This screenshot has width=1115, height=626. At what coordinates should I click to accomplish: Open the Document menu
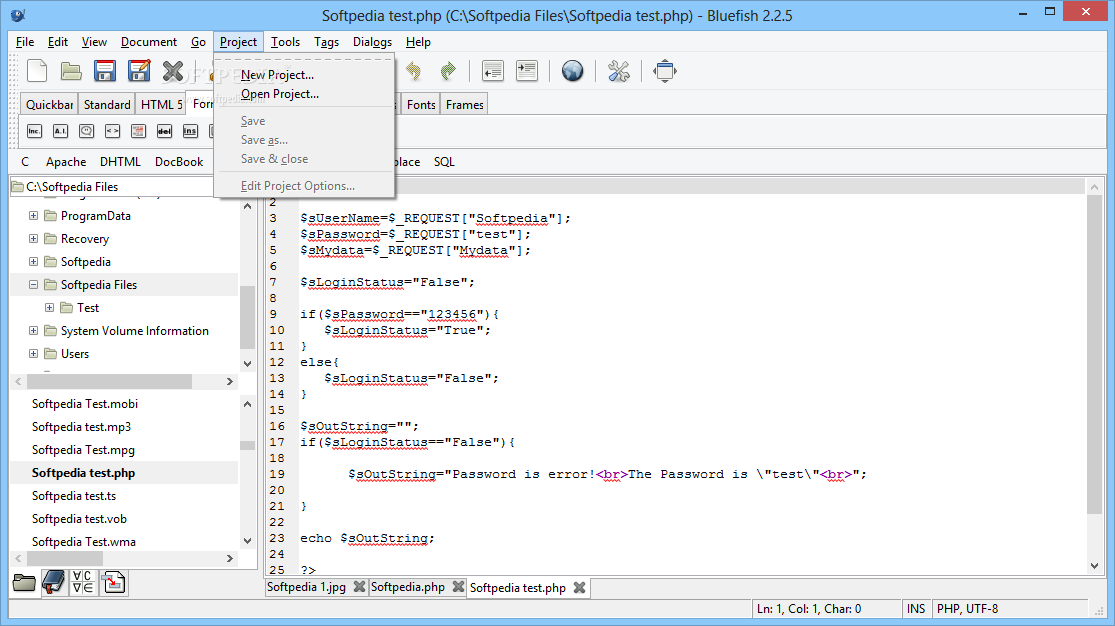(x=149, y=42)
